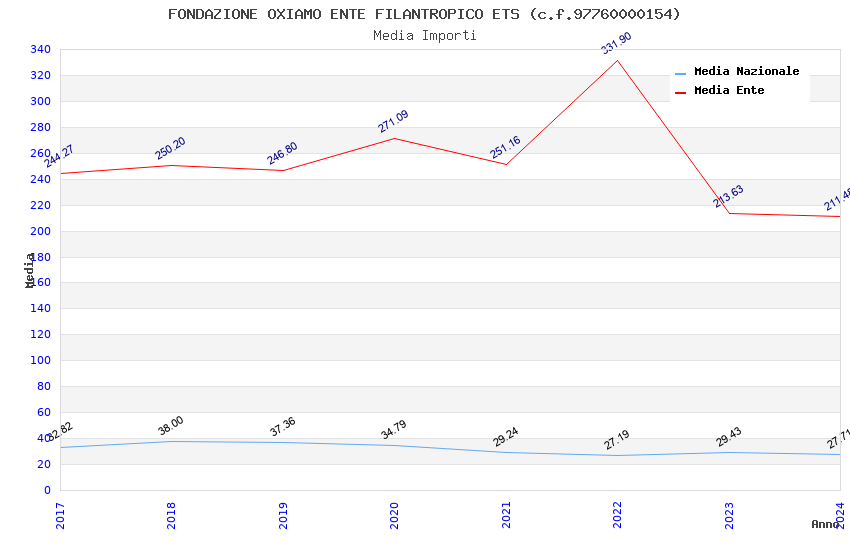The width and height of the screenshot is (850, 550).
Task: Click the 2017 x-axis year label
Action: [60, 515]
